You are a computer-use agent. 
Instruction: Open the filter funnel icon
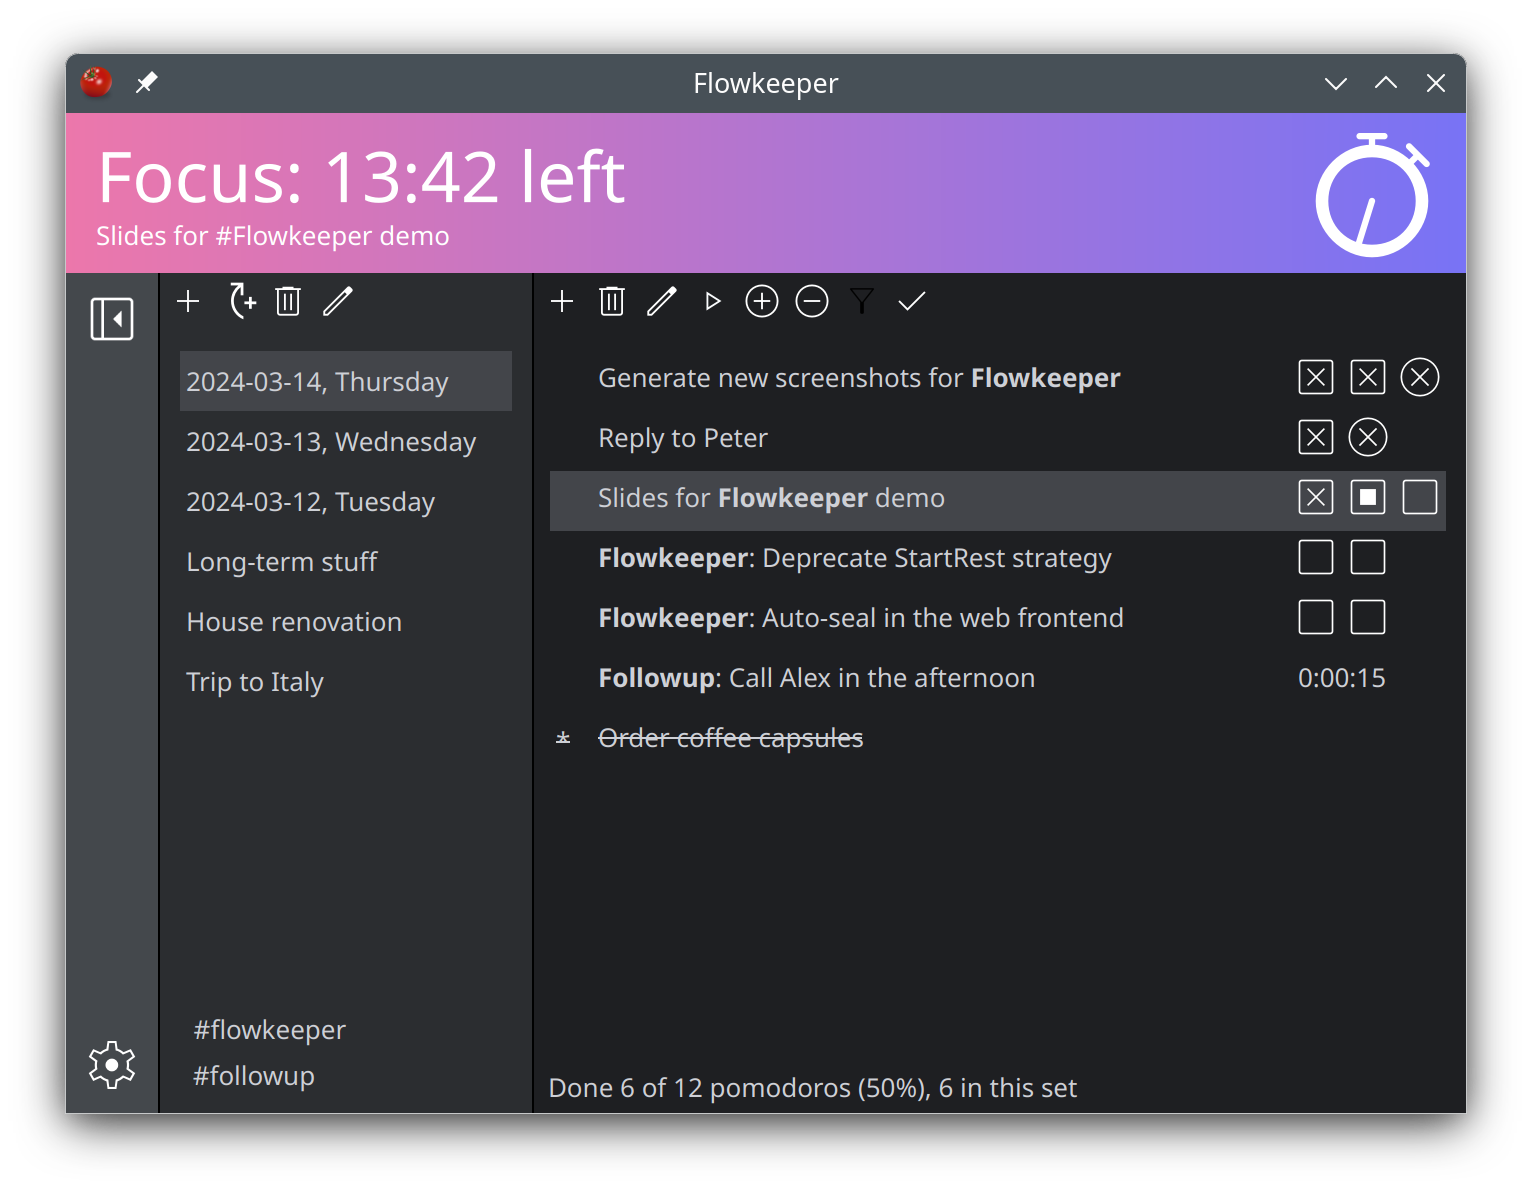pyautogui.click(x=862, y=301)
